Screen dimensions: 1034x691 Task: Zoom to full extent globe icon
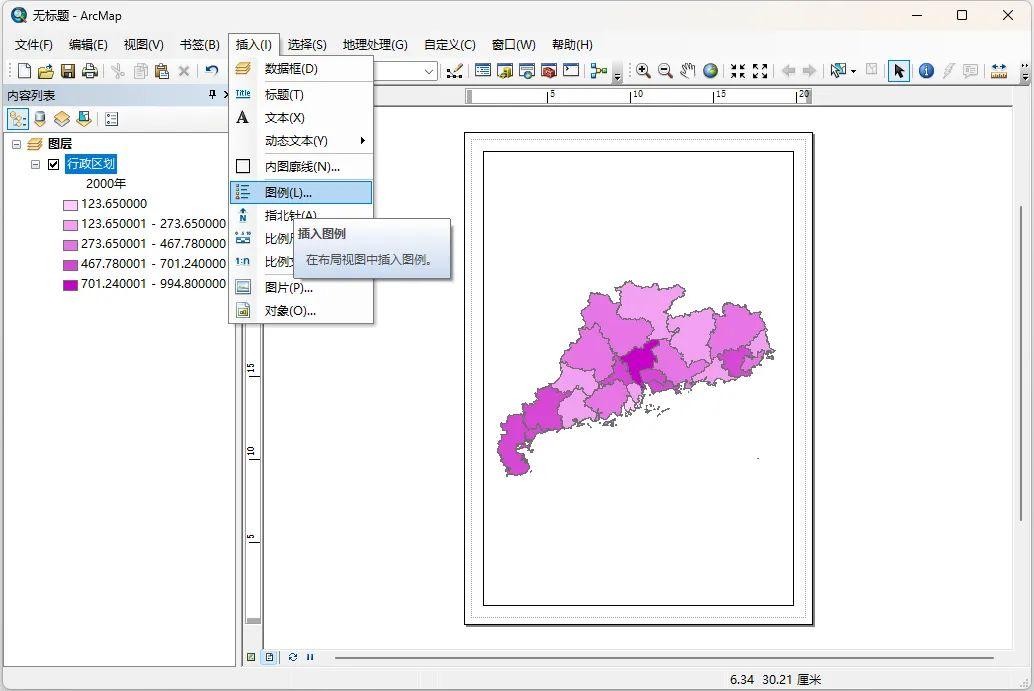(x=710, y=71)
